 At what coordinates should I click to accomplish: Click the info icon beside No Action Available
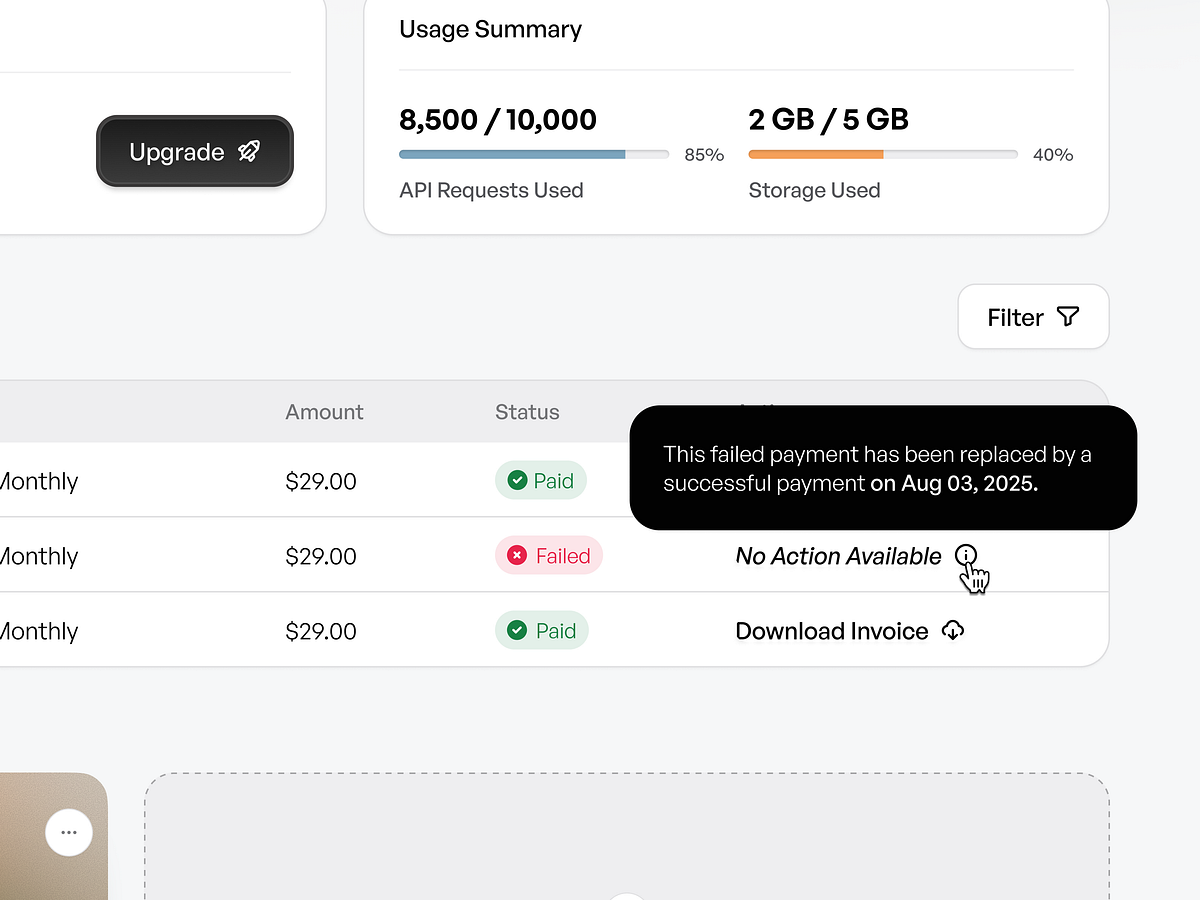pos(966,554)
